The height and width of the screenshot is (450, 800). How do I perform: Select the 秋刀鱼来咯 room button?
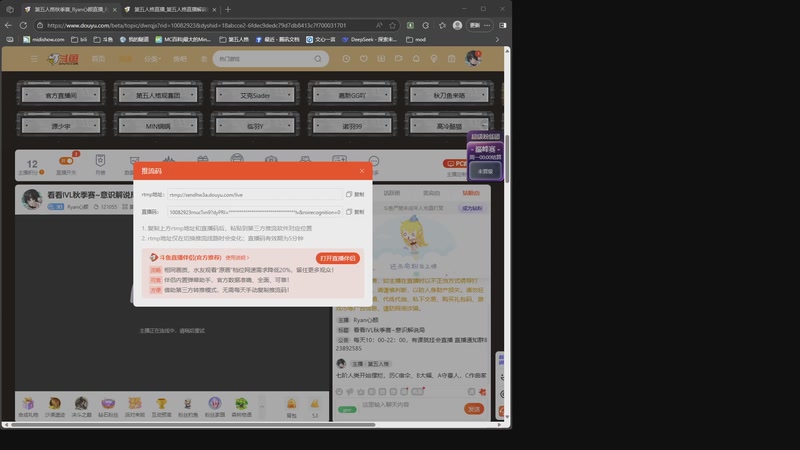pyautogui.click(x=449, y=95)
